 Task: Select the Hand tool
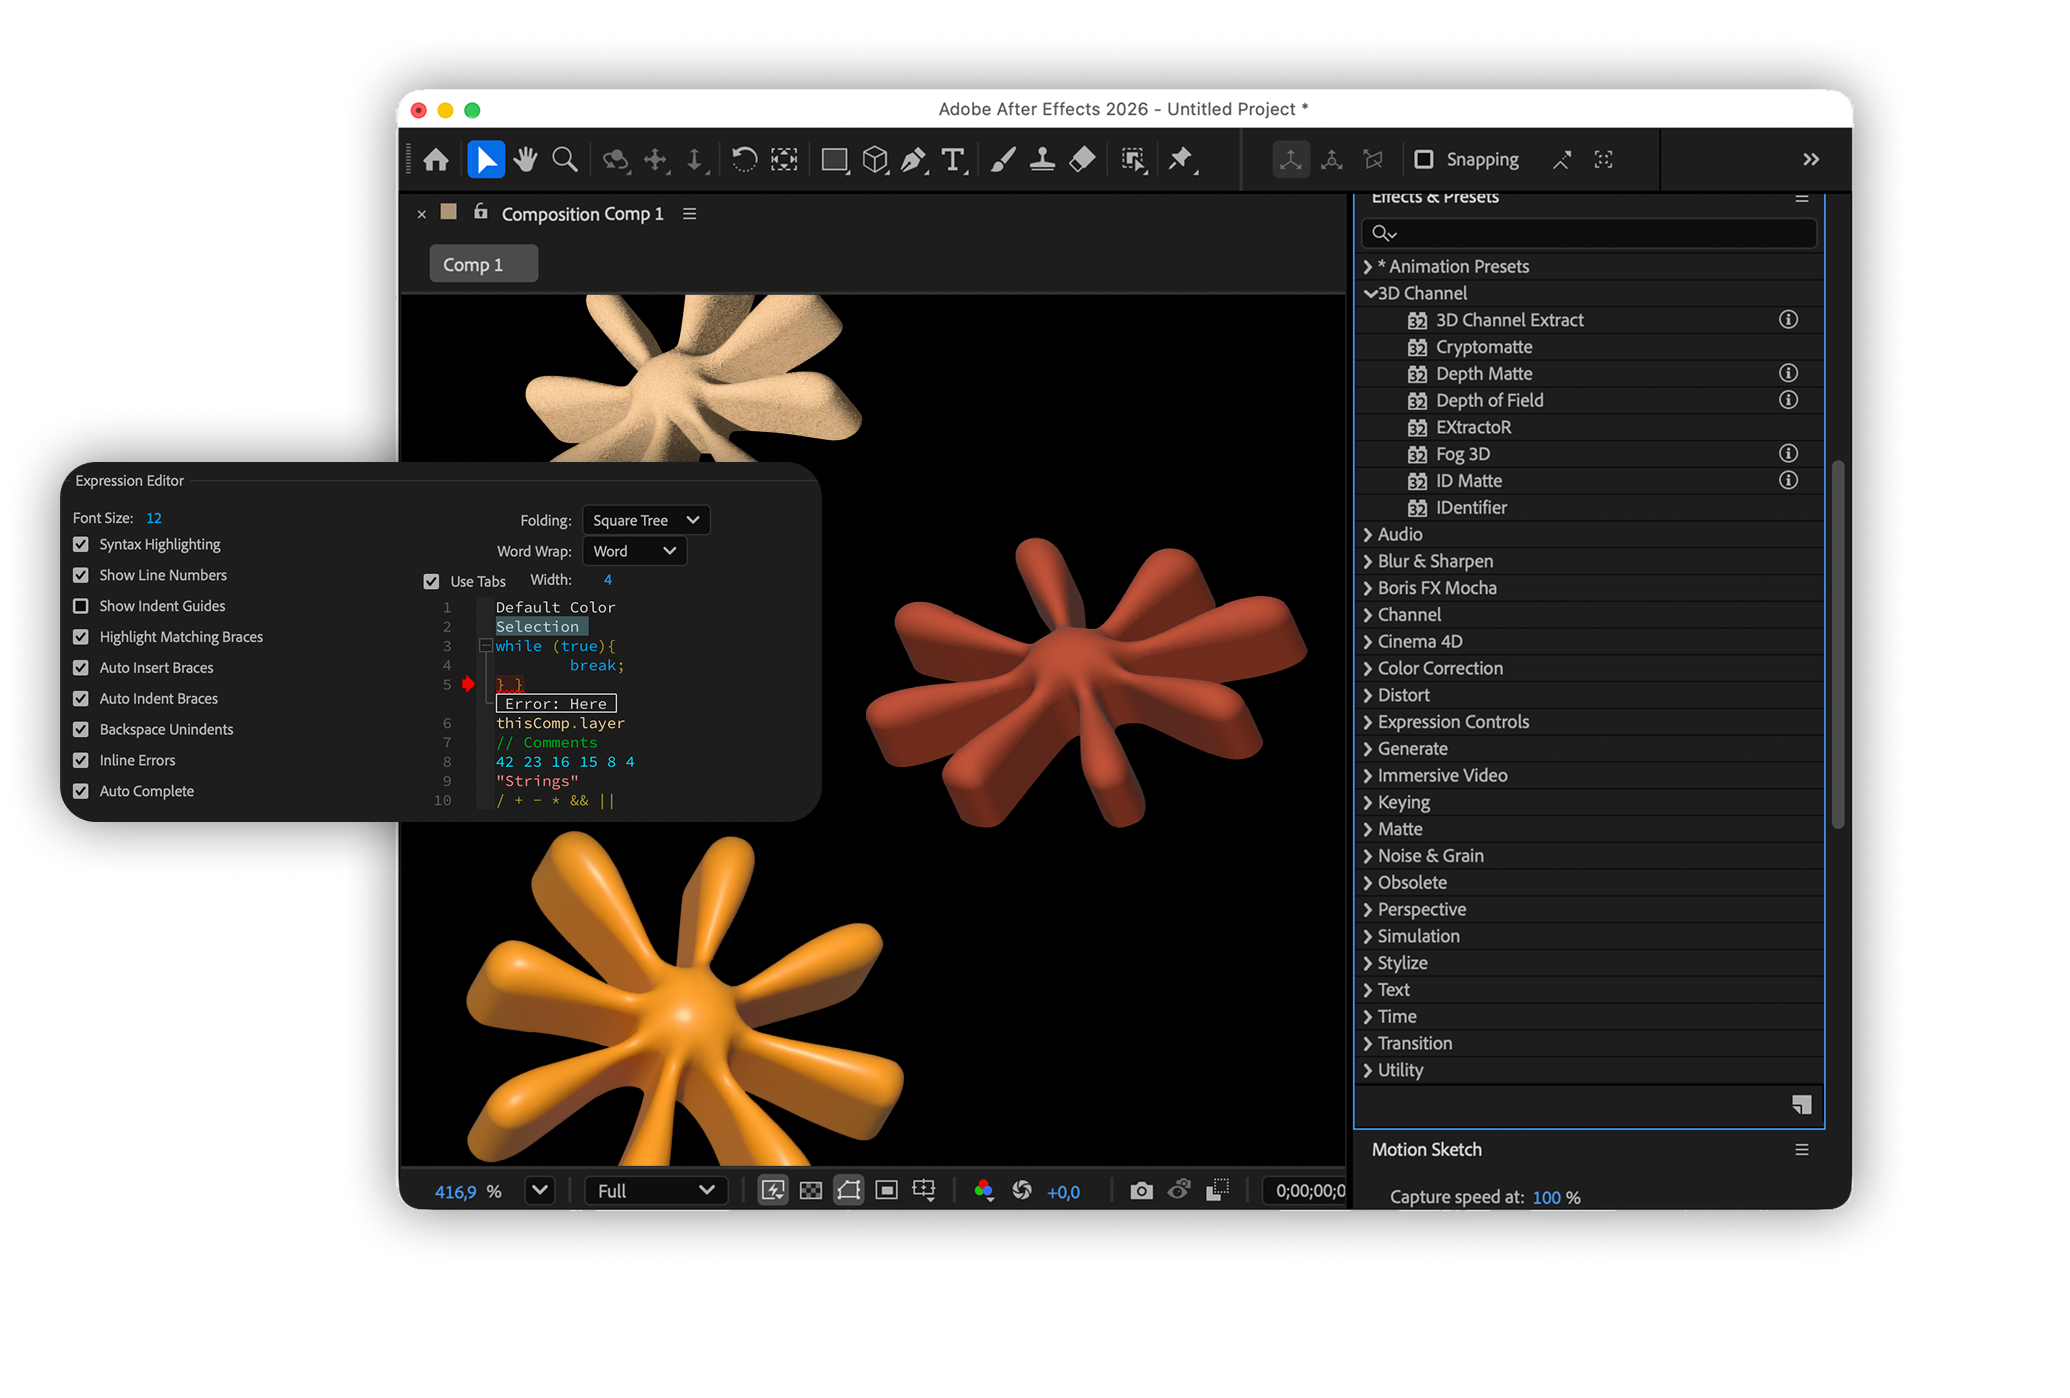(525, 160)
